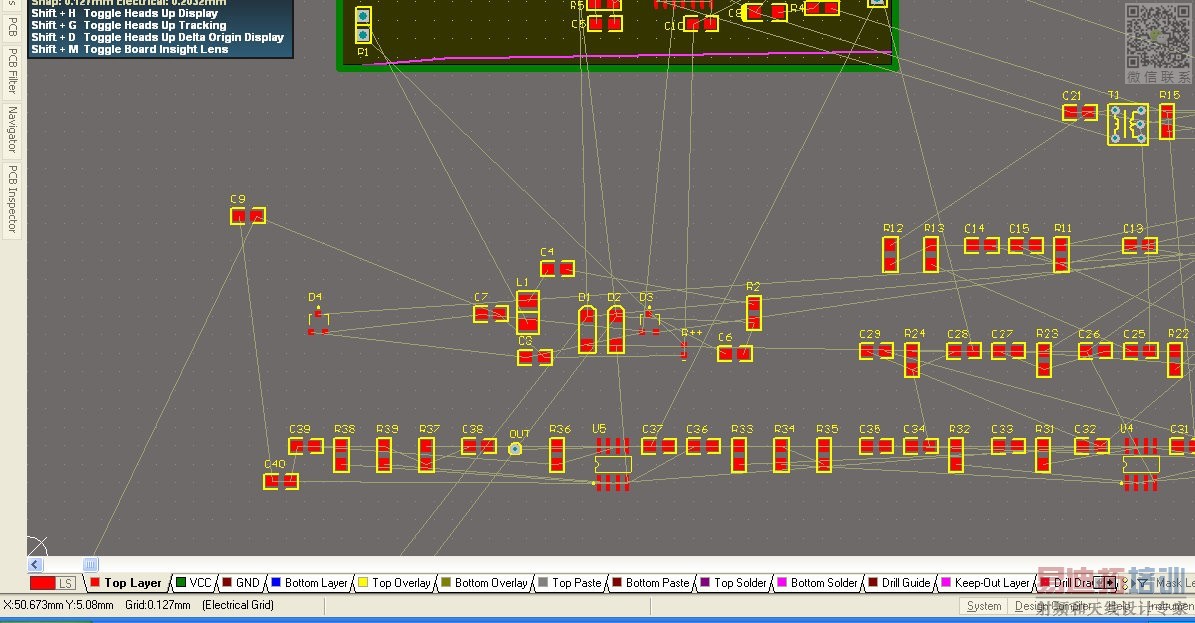Select diode D2 footprint

(616, 329)
